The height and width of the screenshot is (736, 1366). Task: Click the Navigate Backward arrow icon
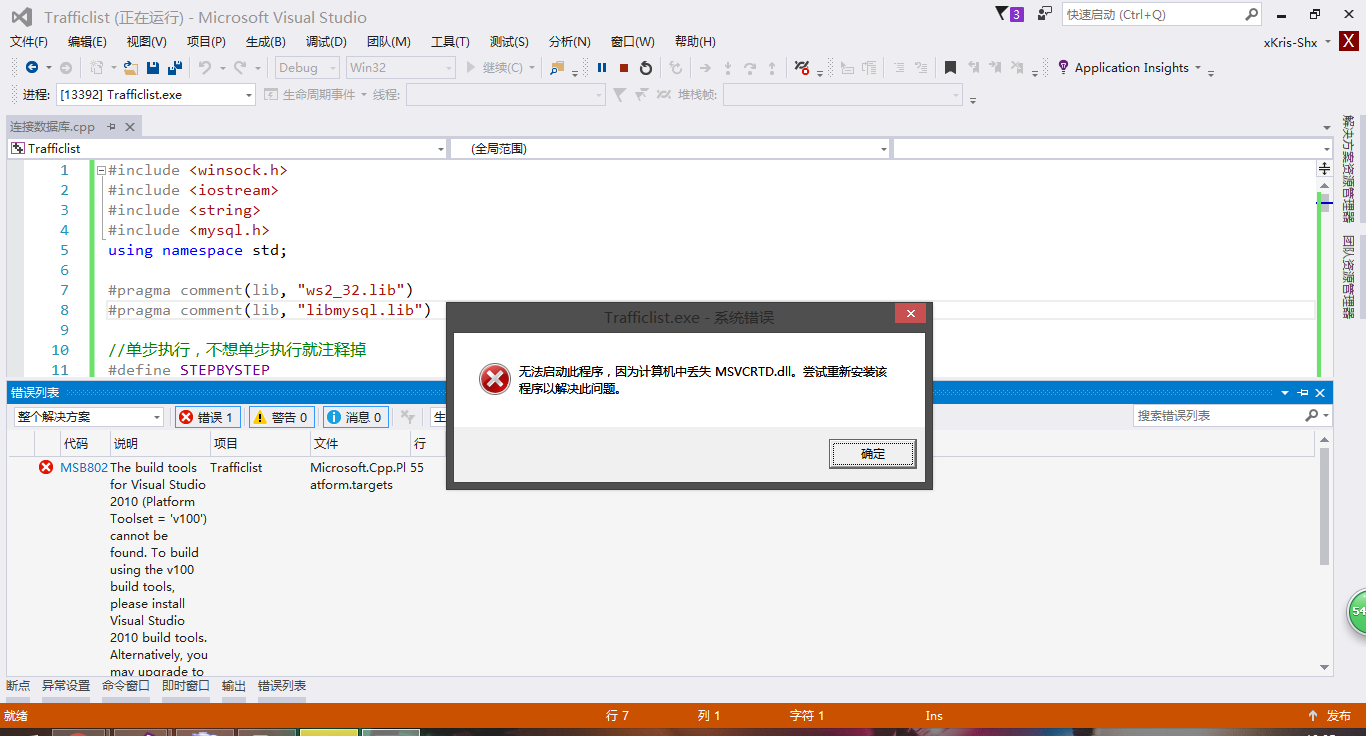(32, 68)
